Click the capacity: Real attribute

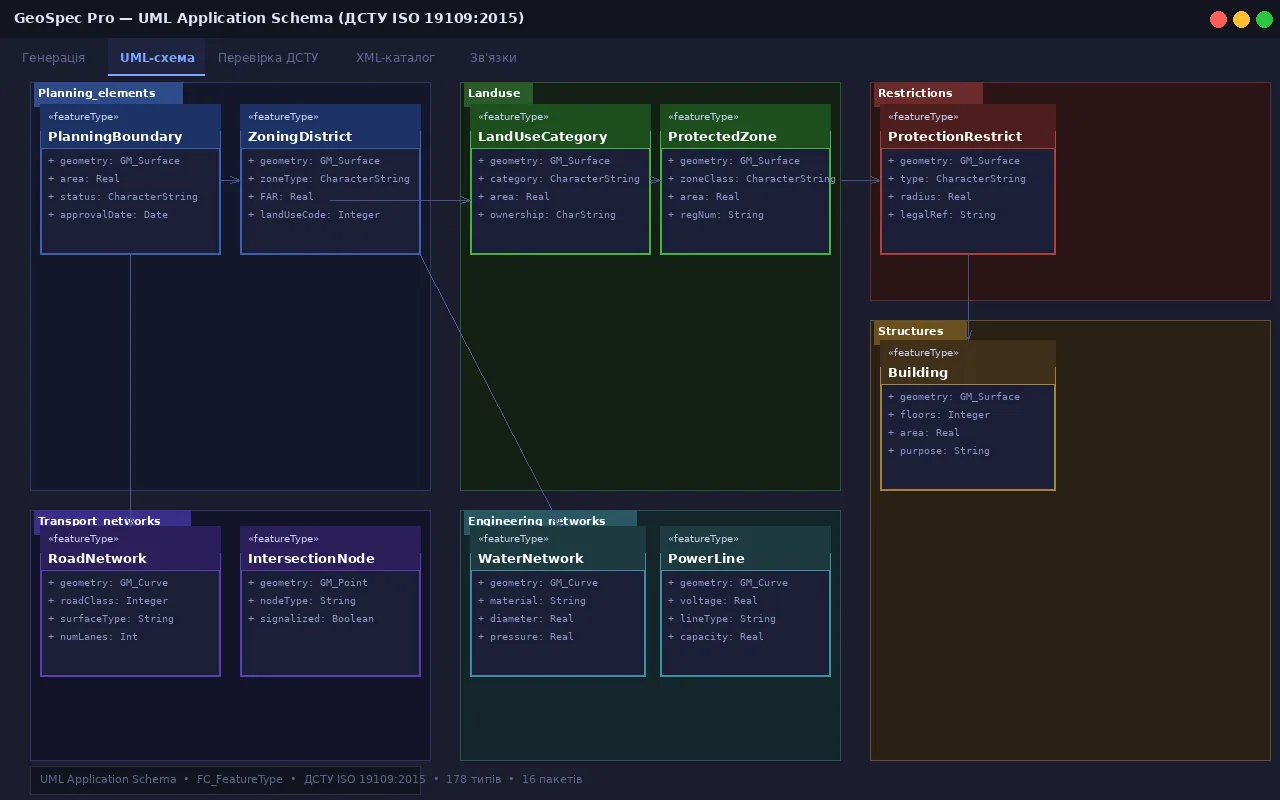point(716,637)
